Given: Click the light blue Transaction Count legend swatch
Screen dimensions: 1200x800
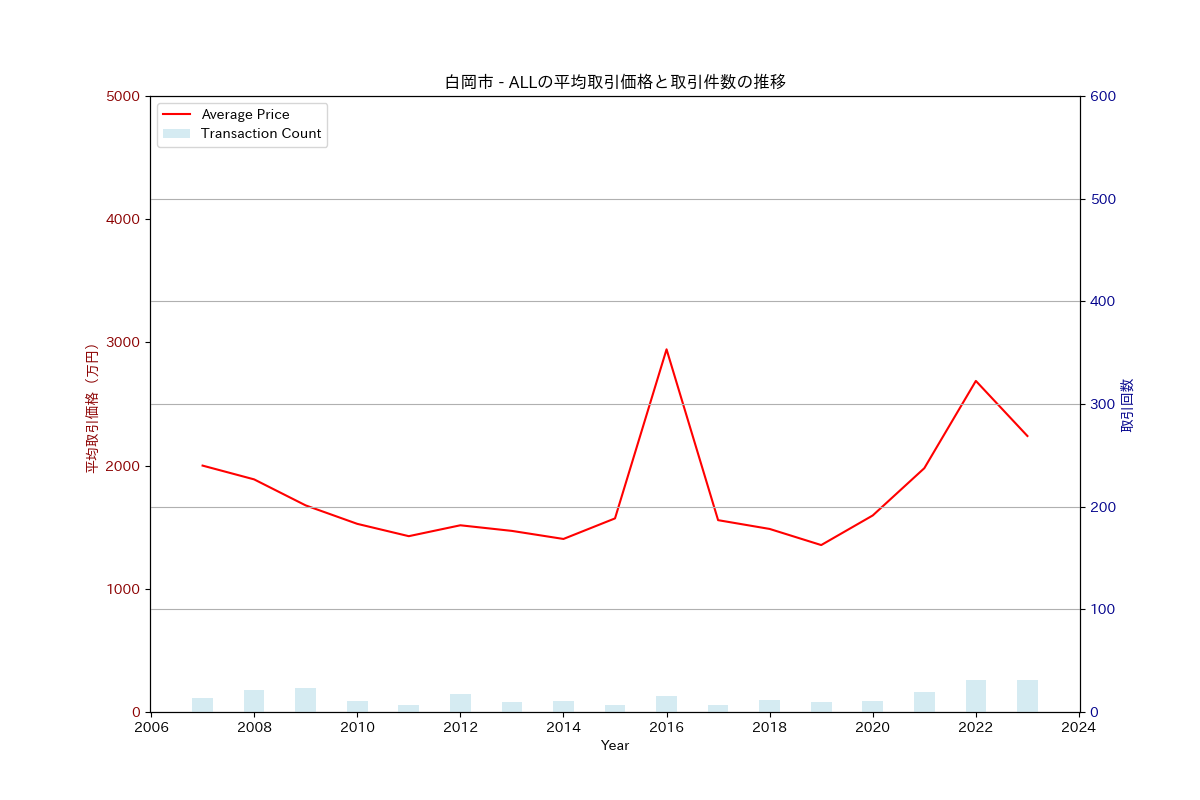Looking at the screenshot, I should click(x=176, y=134).
